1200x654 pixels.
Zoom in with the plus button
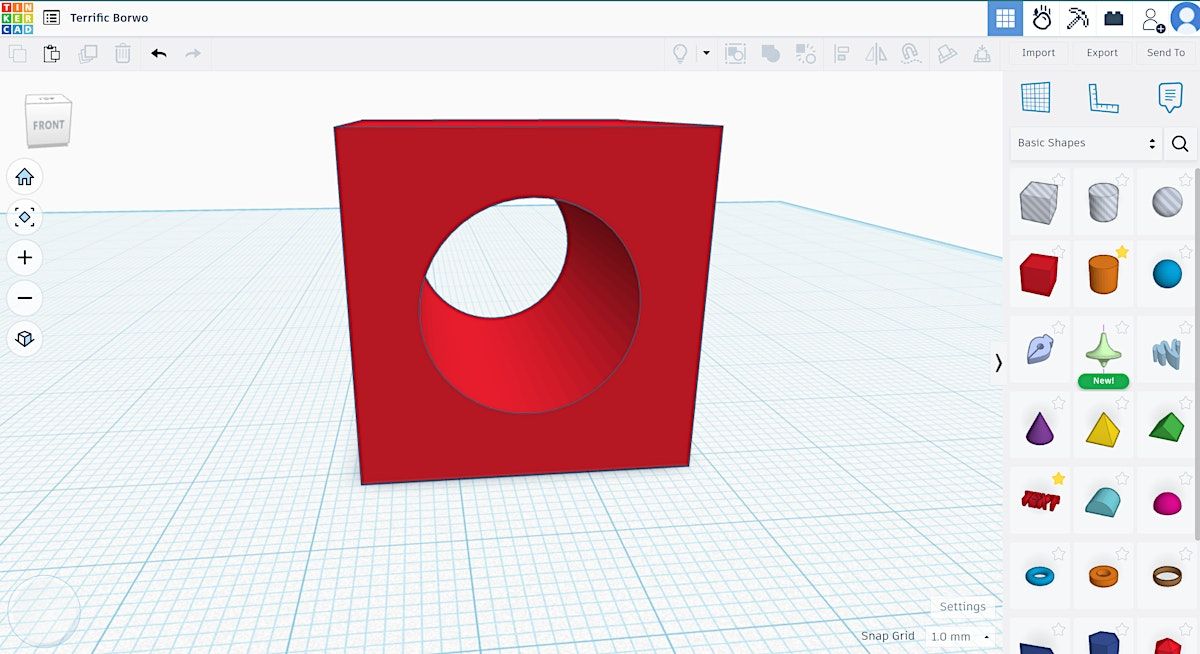pyautogui.click(x=25, y=258)
